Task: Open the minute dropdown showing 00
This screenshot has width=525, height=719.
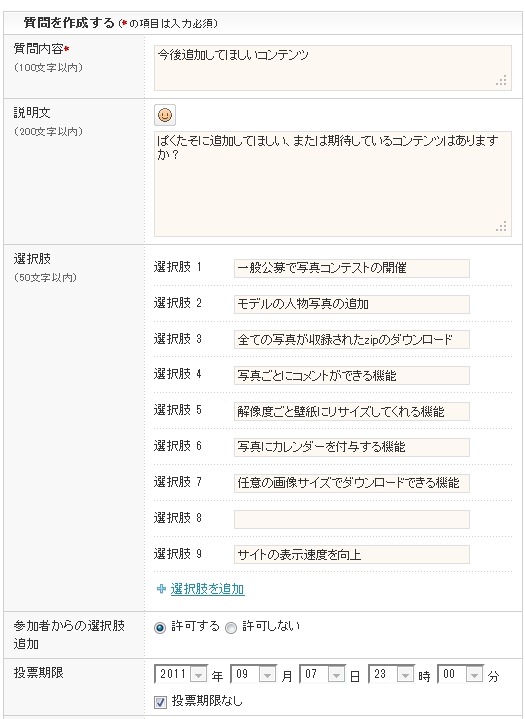Action: point(461,674)
